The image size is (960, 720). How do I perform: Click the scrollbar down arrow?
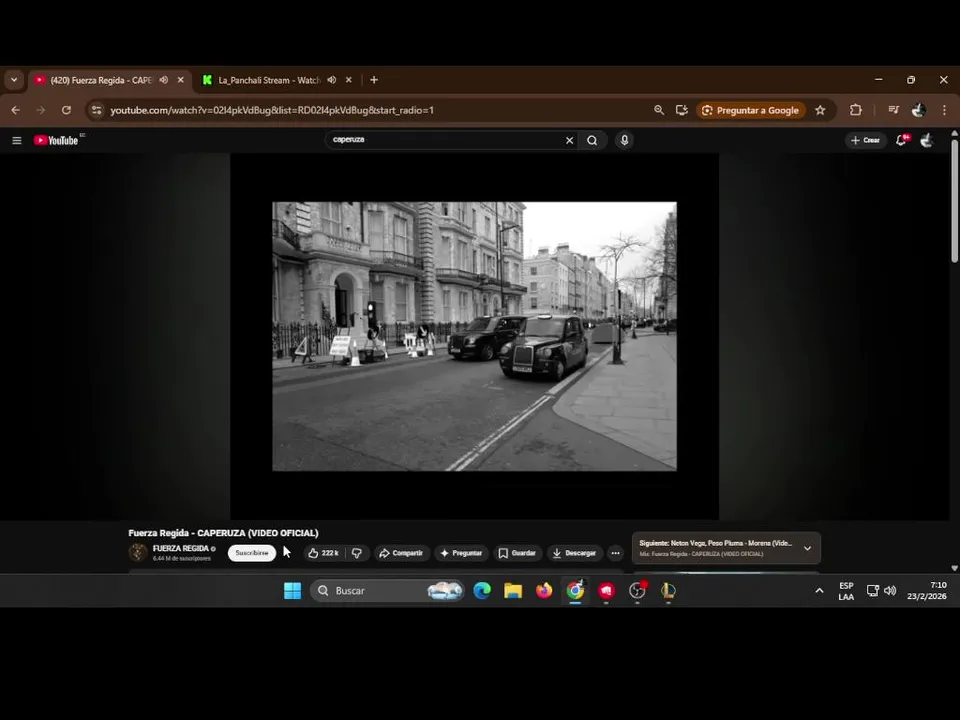point(954,568)
